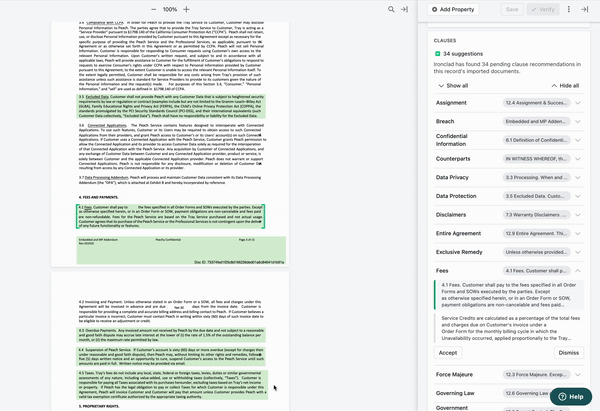Expand the Data Protection clause chevron
Screen dimensions: 600x411
coord(578,196)
